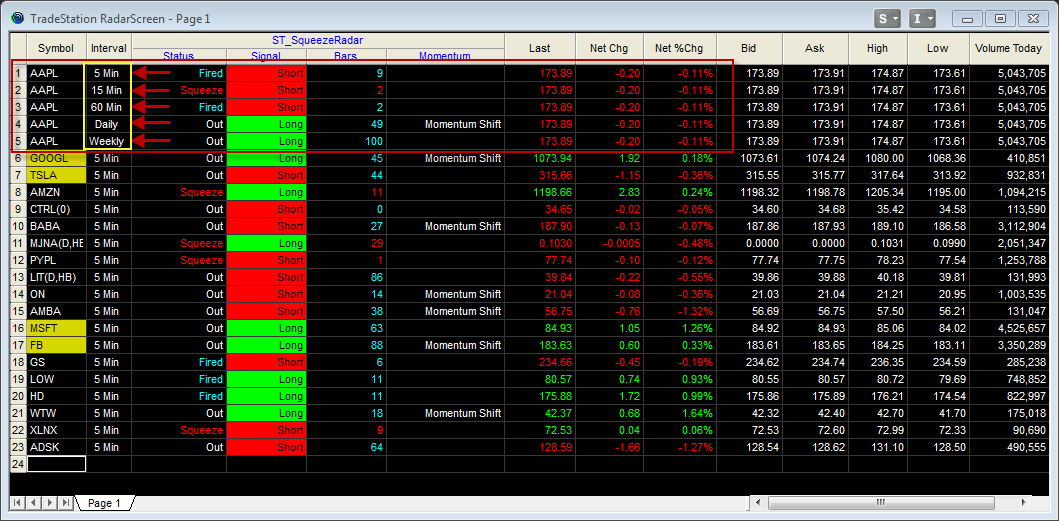1059x521 pixels.
Task: Click the Squeeze status cell for AMZN
Action: pos(179,192)
